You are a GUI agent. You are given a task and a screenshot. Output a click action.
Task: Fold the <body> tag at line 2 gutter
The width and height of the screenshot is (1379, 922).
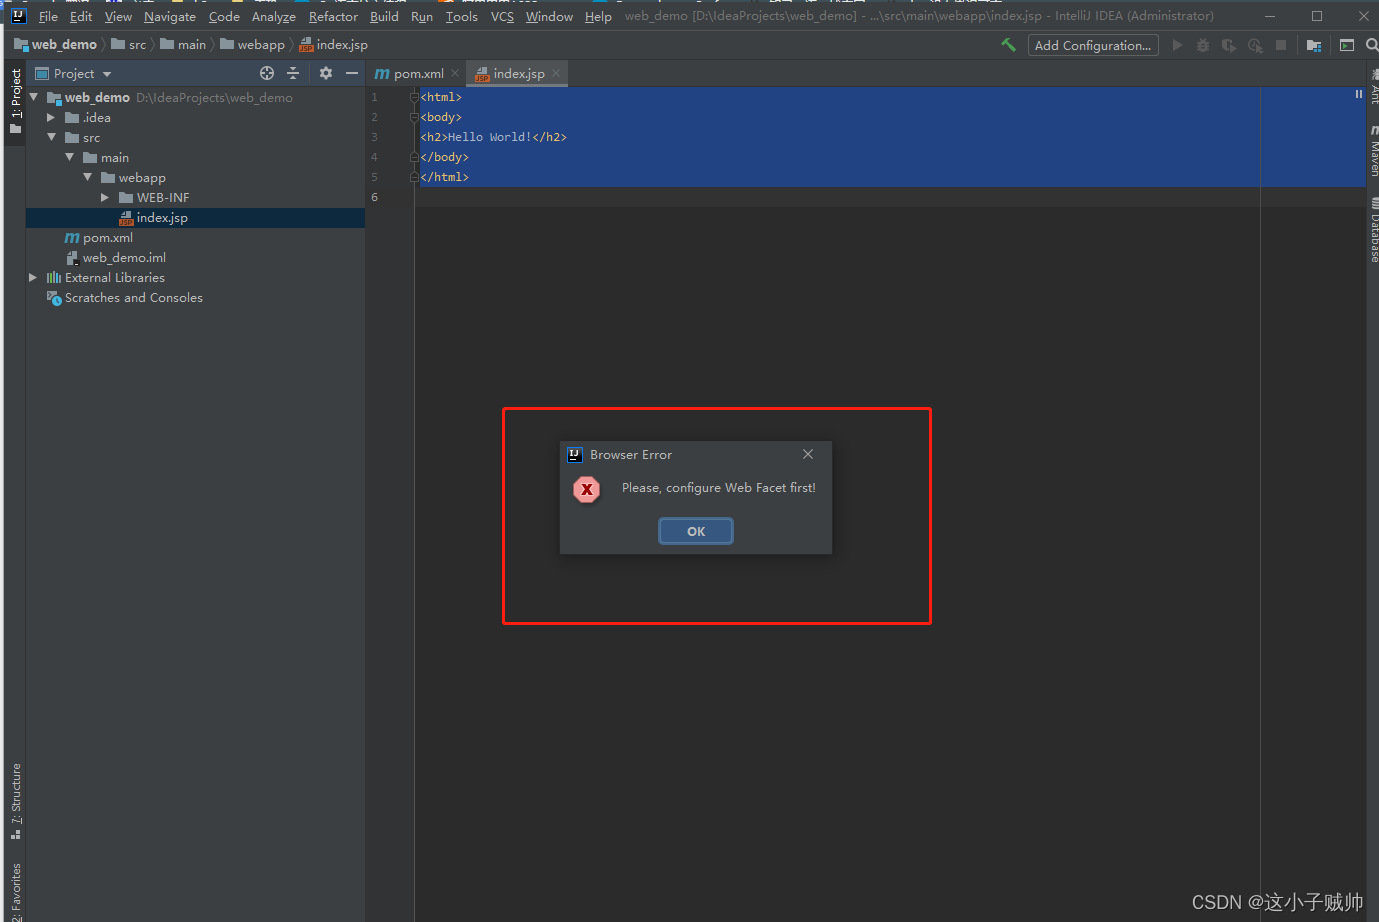point(414,117)
